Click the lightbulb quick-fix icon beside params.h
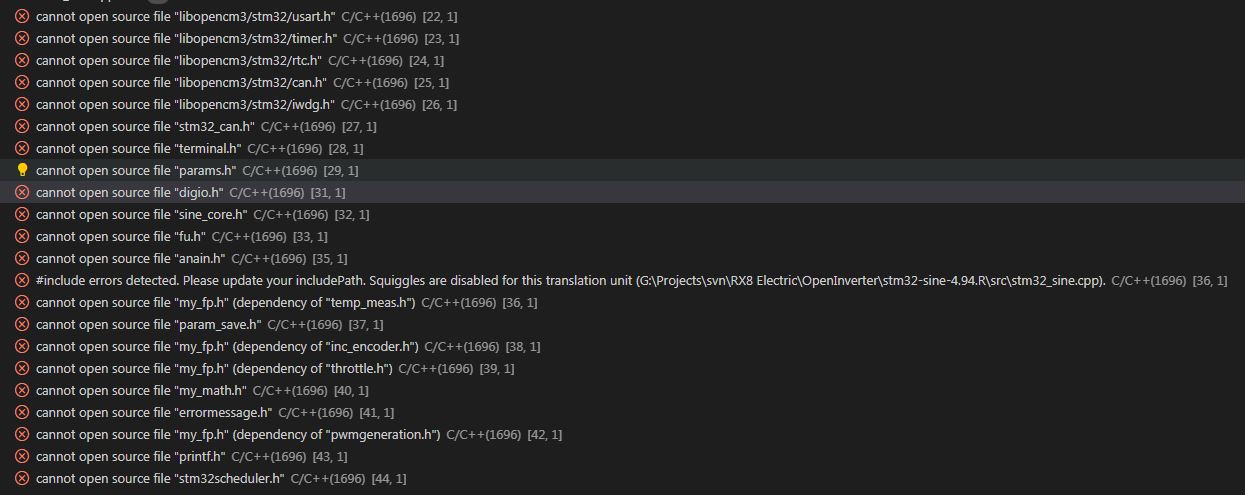Screen dimensions: 1245x495 pos(22,170)
